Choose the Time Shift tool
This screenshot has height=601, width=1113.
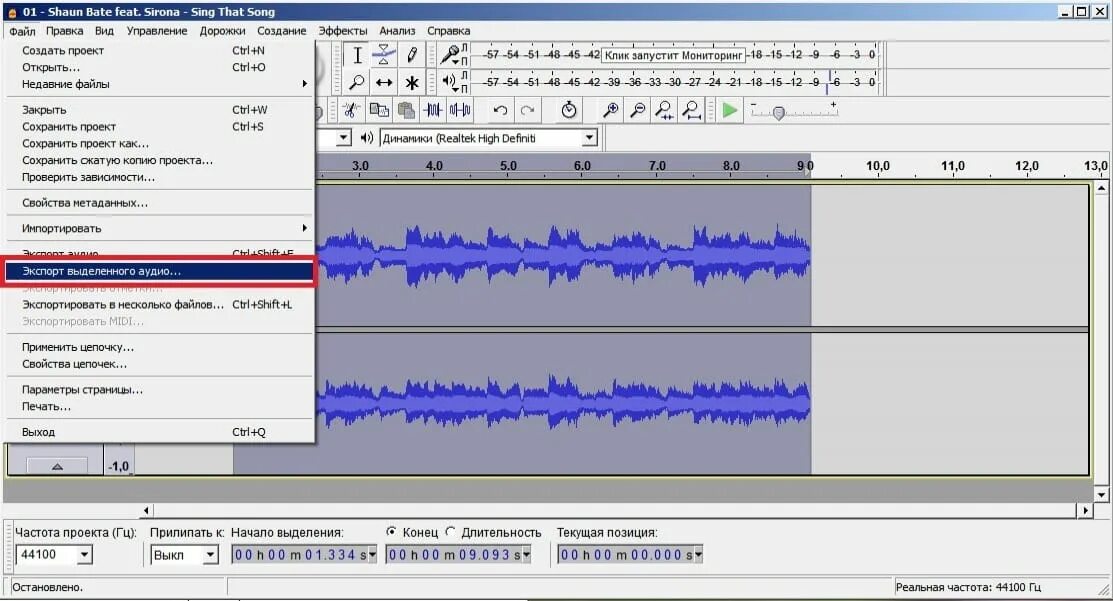tap(383, 83)
